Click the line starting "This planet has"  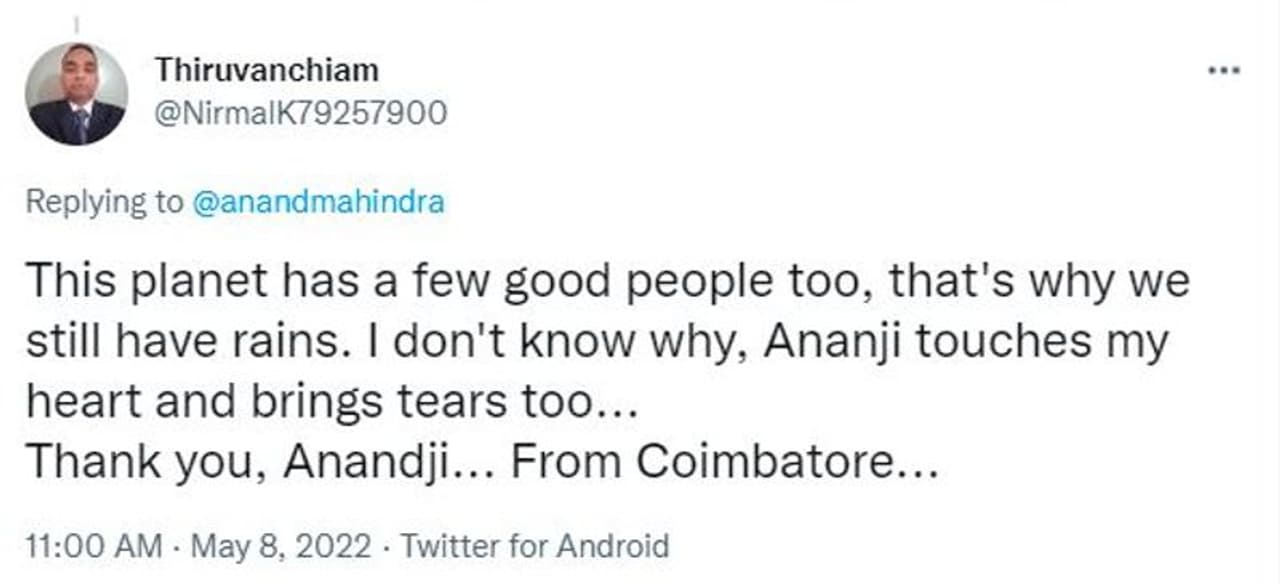tap(607, 282)
